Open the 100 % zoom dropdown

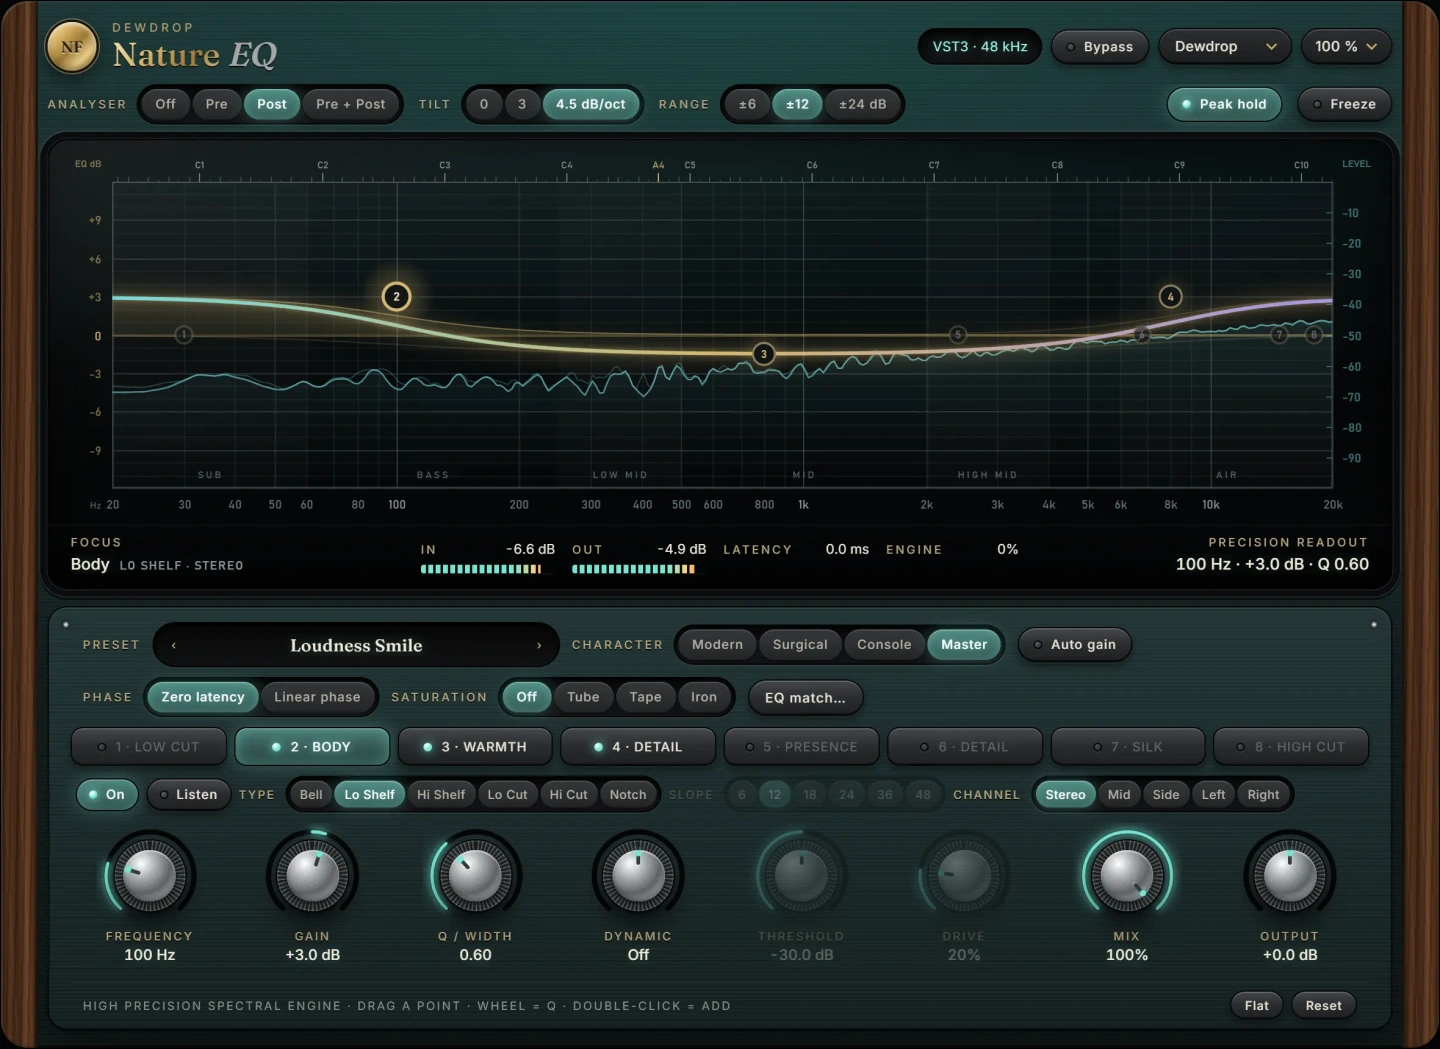click(1346, 47)
